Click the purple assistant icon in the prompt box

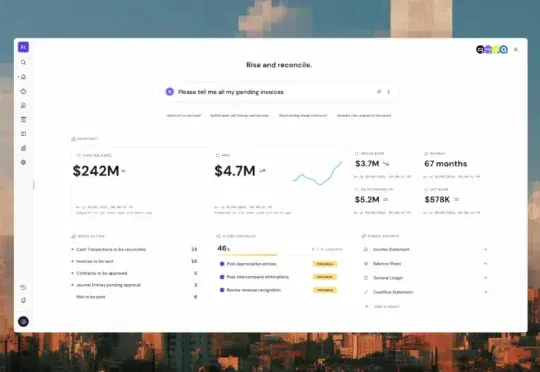click(169, 92)
